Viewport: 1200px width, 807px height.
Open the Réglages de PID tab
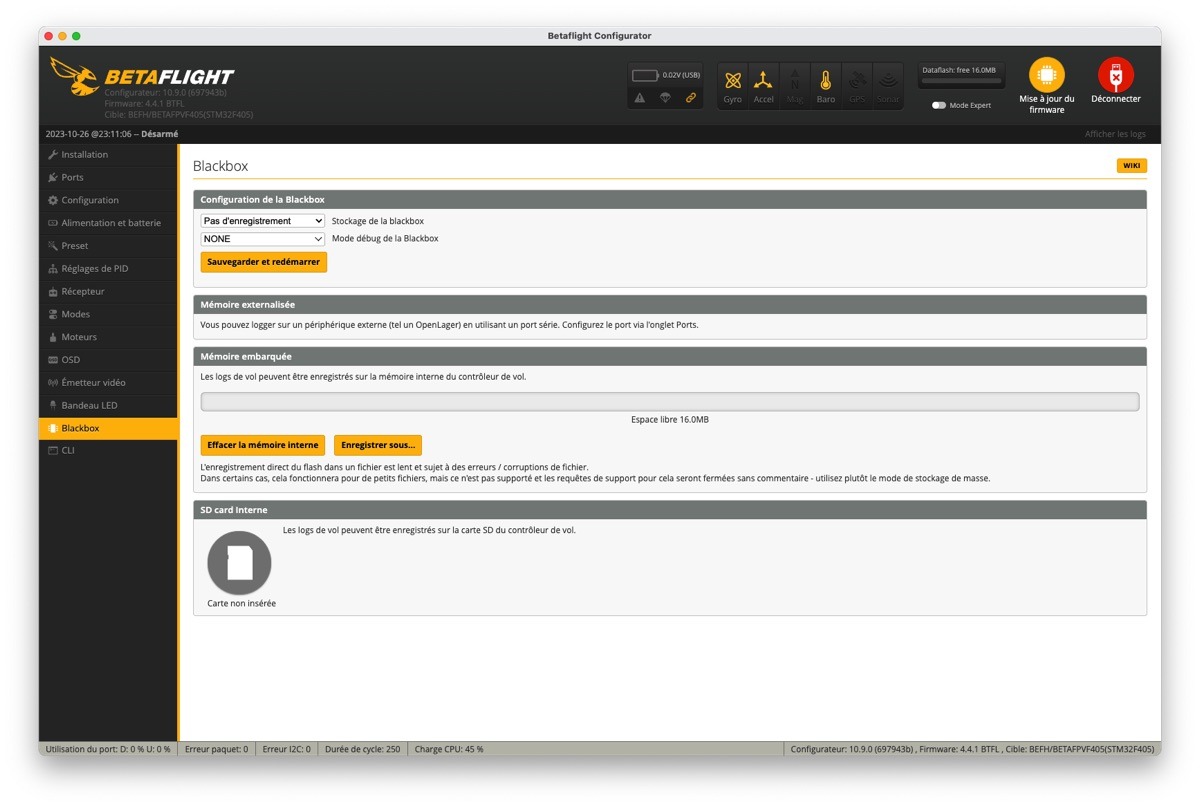pos(108,268)
